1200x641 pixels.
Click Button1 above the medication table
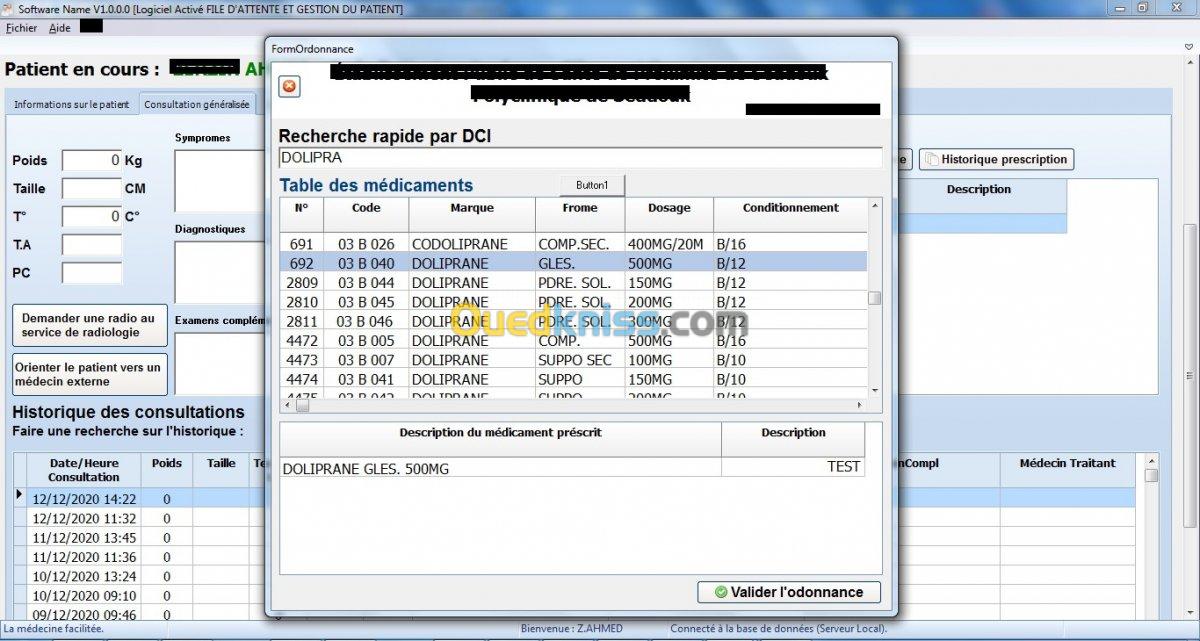[592, 185]
